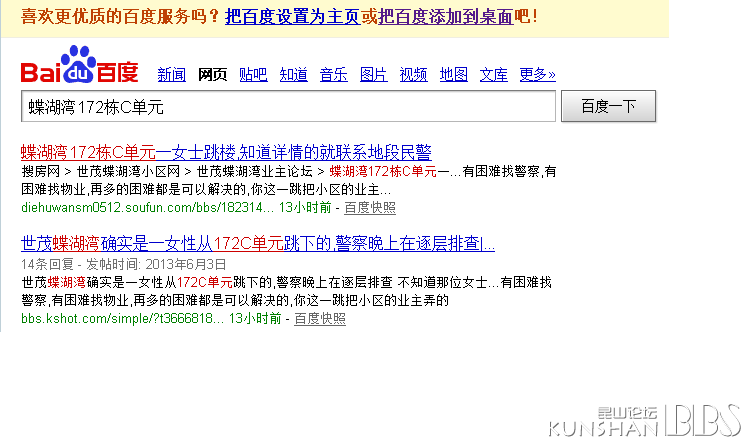
Task: Open 把百度添加到桌面 link
Action: coord(446,17)
